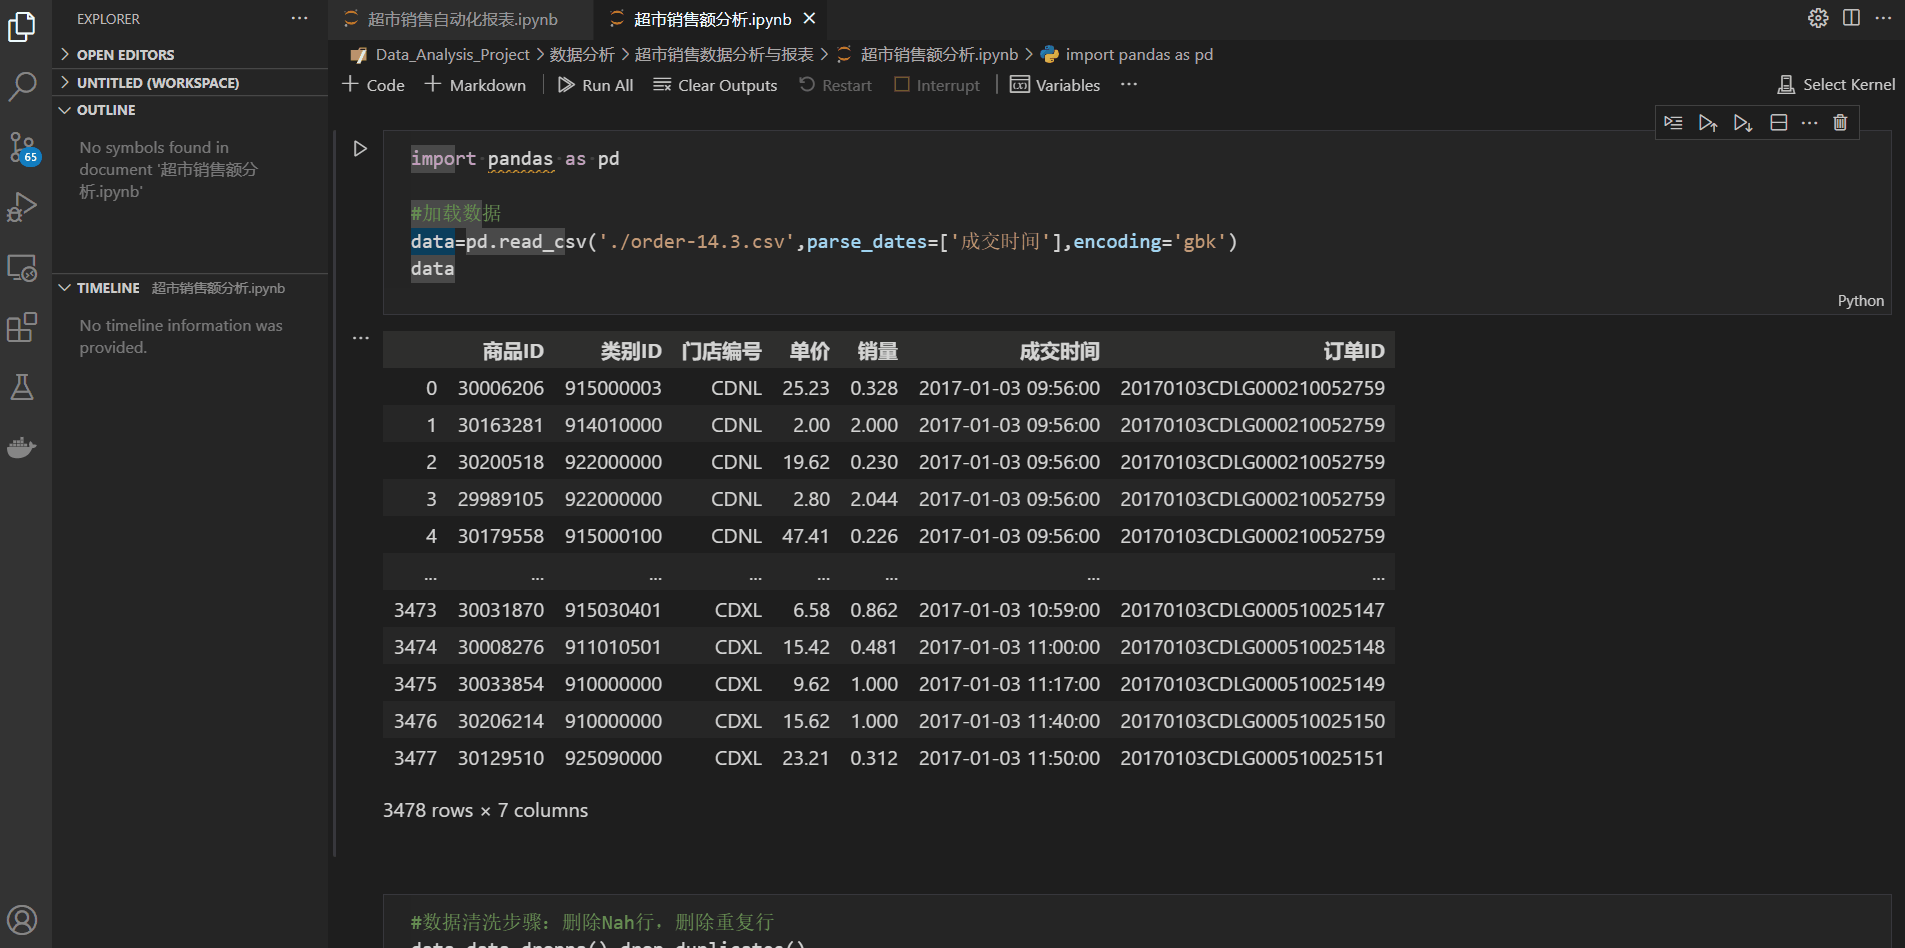Click Select Kernel

pyautogui.click(x=1836, y=85)
